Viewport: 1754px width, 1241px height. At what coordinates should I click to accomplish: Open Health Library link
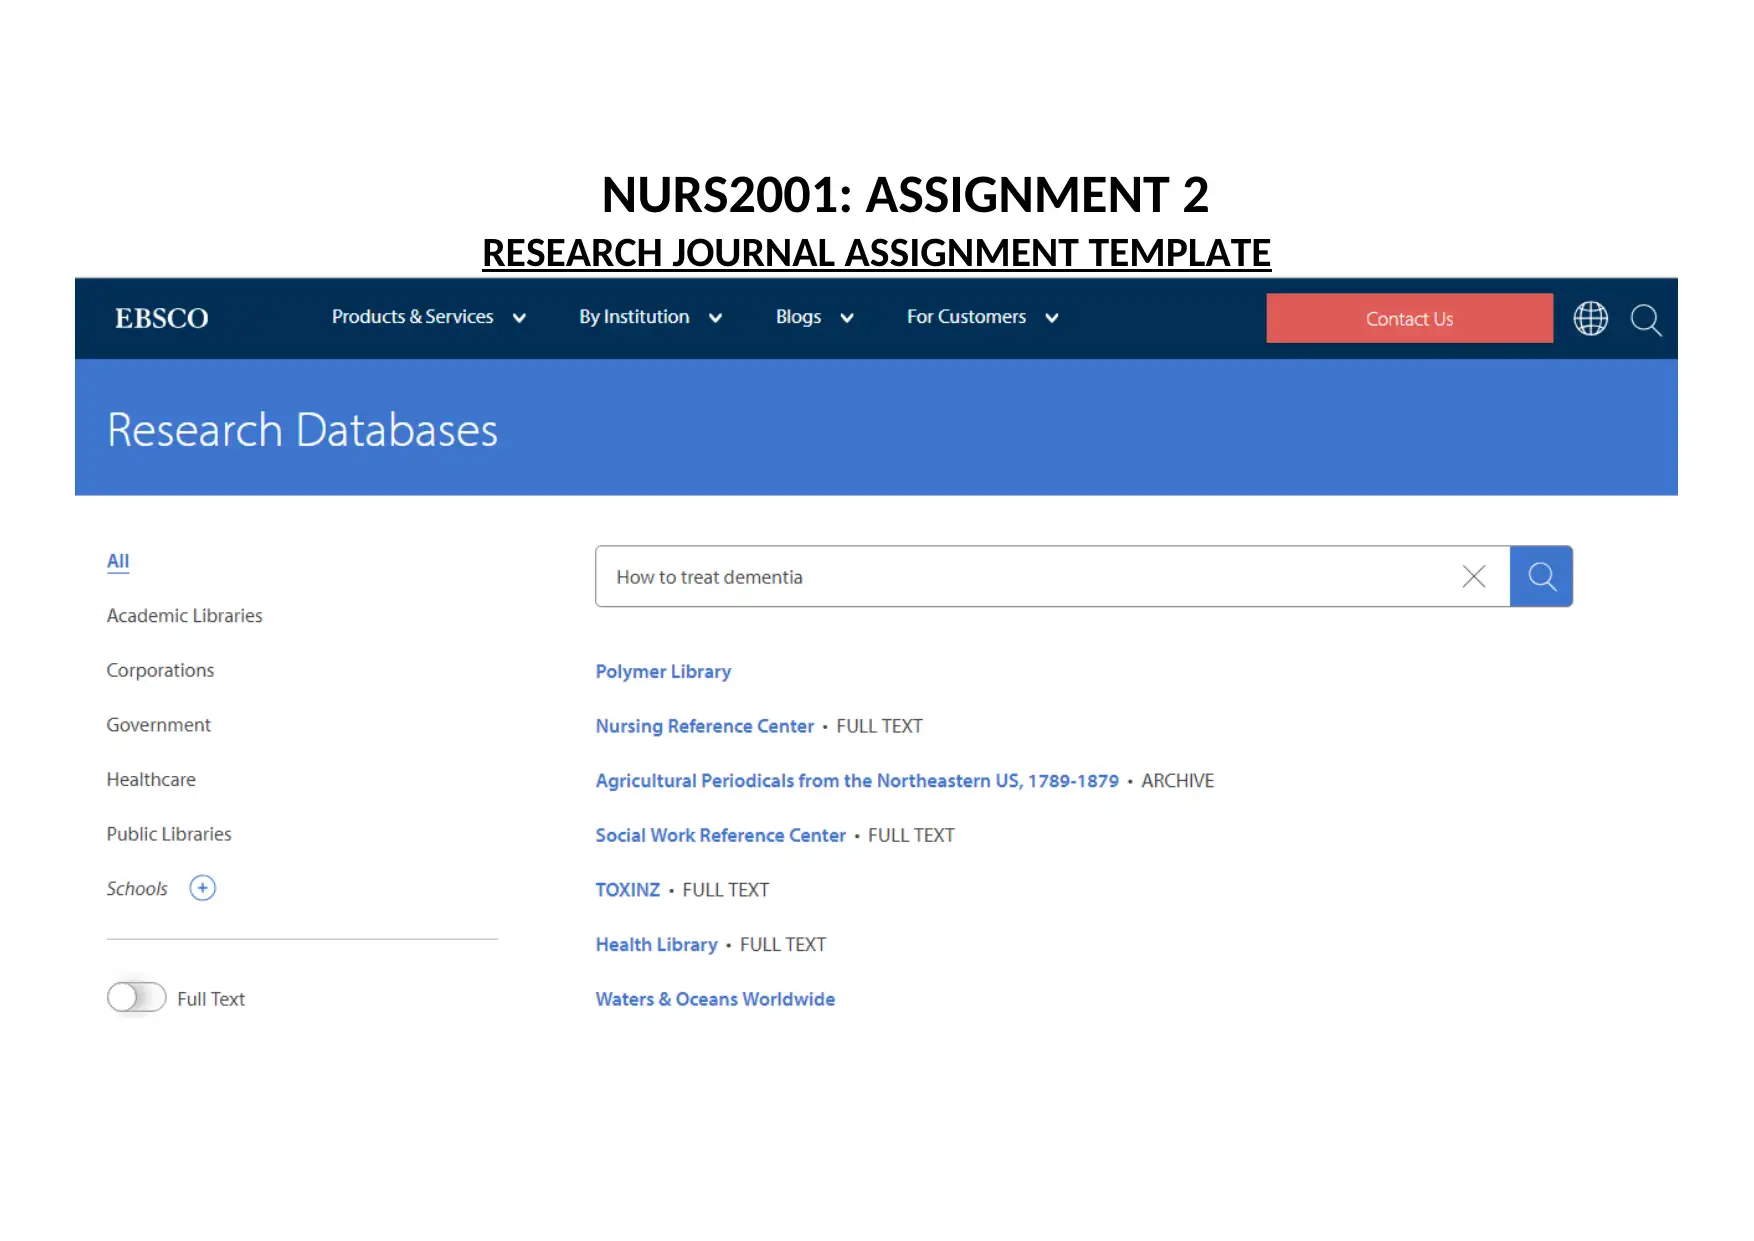(x=657, y=945)
